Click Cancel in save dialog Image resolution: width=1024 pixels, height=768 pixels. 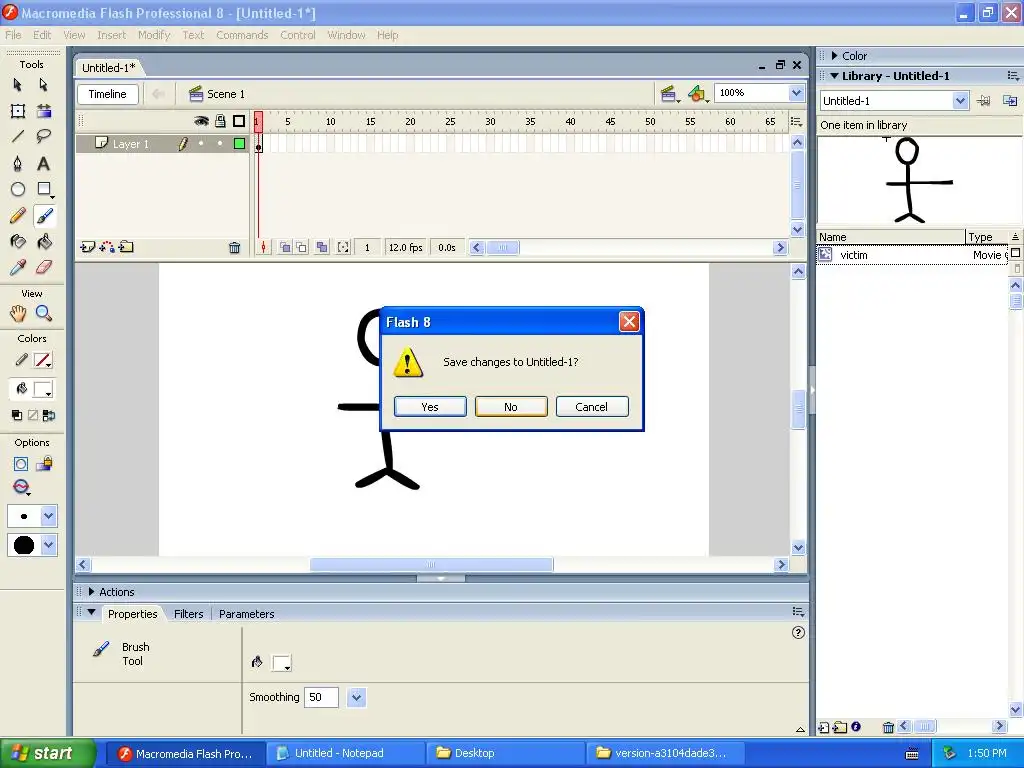592,407
